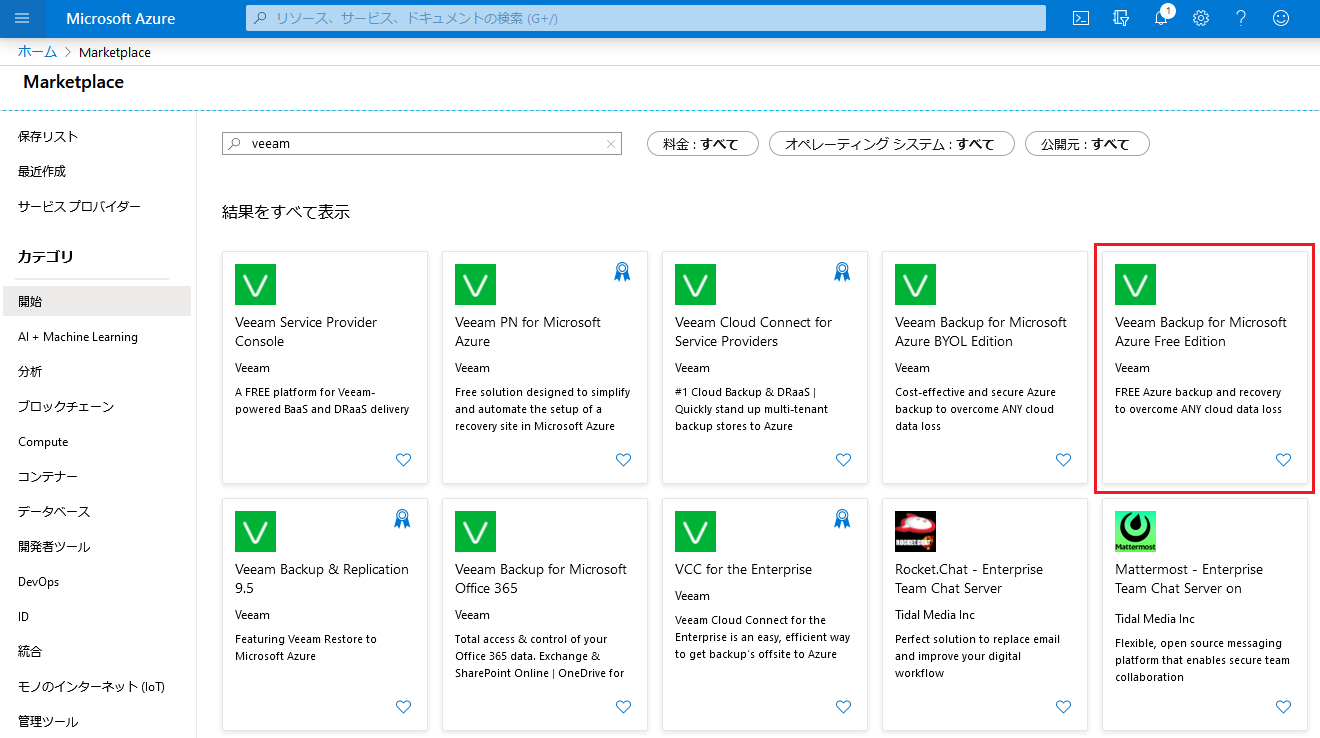Click preferred badge on Veeam Cloud Connect card
The image size is (1320, 738).
[842, 271]
